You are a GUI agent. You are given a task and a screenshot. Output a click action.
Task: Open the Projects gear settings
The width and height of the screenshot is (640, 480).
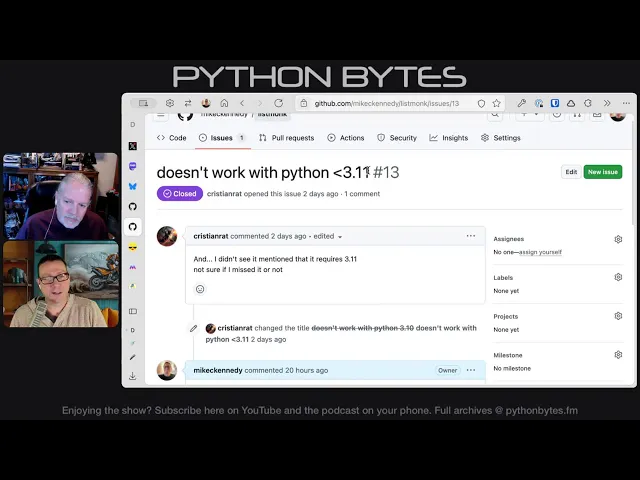click(x=618, y=316)
